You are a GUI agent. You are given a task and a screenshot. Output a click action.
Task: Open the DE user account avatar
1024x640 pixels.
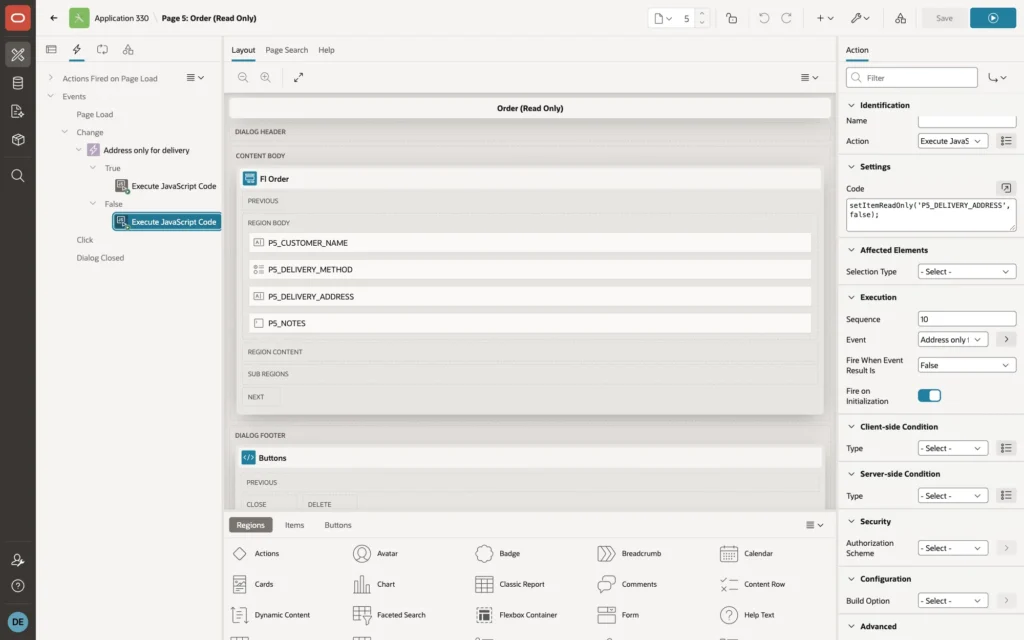[x=18, y=622]
